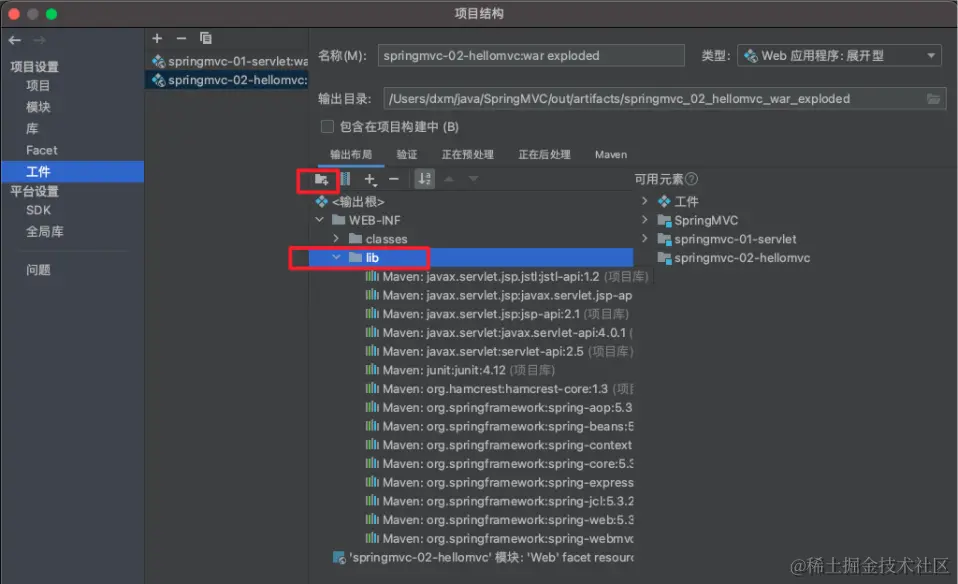Add a new artifact with plus icon
Screen dimensions: 958x584
pos(157,38)
